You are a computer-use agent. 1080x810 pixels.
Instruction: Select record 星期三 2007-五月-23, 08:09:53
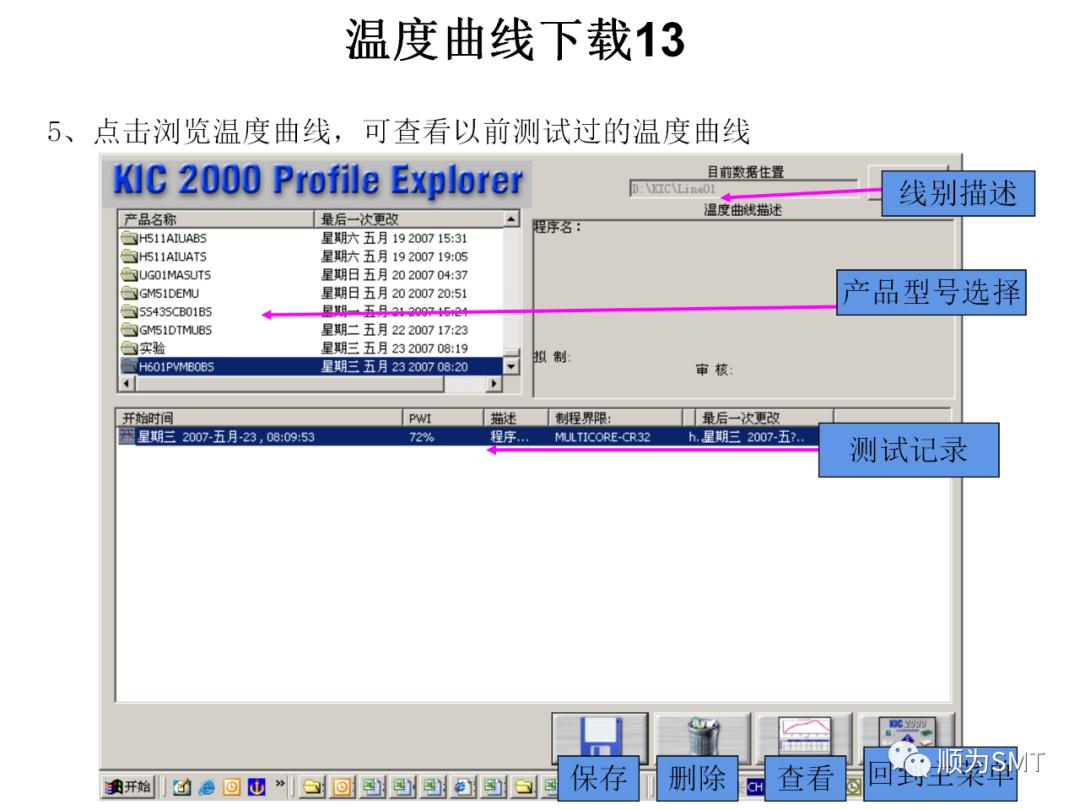click(x=226, y=437)
